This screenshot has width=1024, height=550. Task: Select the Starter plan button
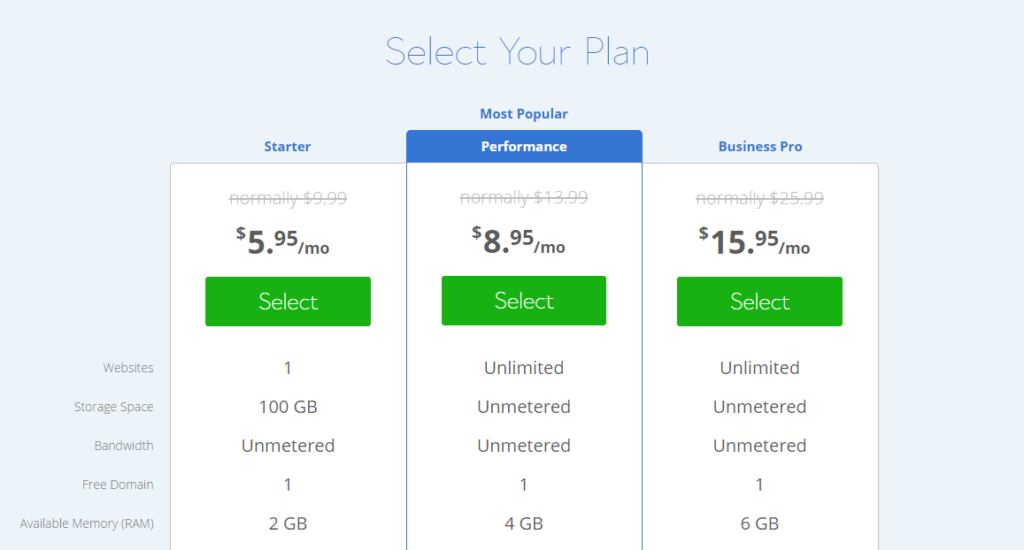(288, 301)
